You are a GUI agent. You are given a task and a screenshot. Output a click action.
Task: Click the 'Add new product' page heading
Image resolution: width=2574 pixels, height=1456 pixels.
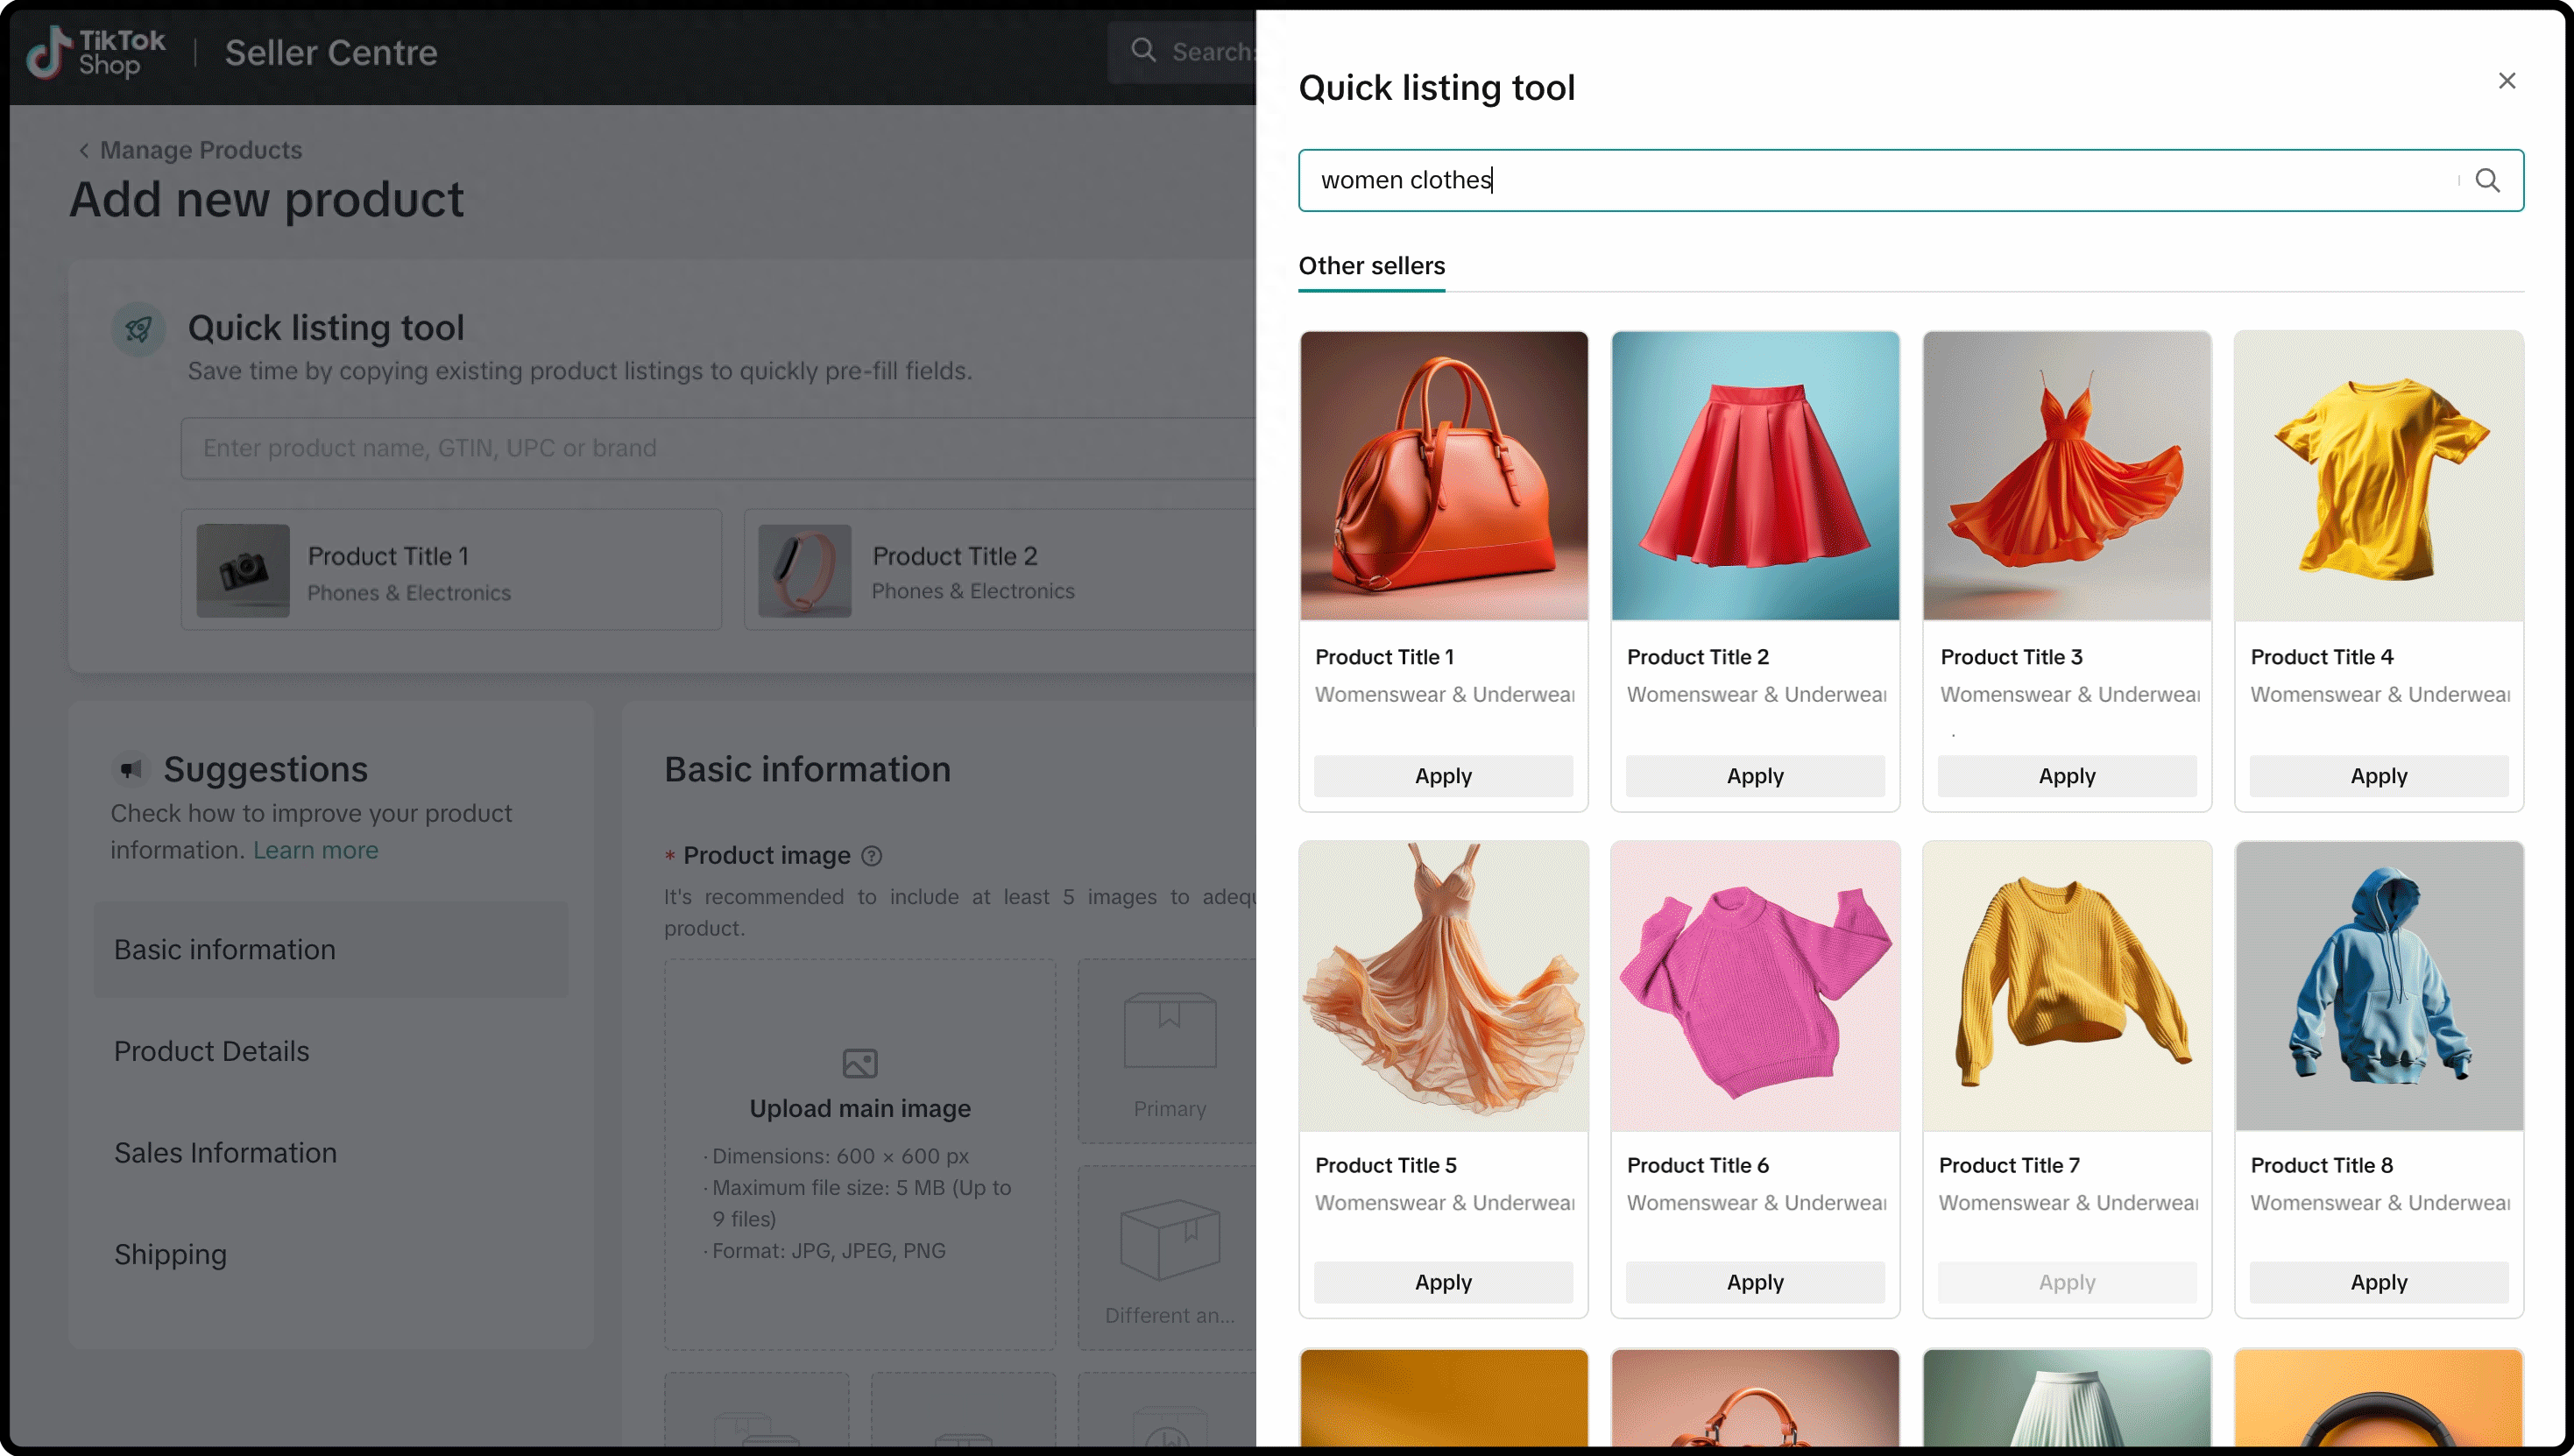coord(266,200)
